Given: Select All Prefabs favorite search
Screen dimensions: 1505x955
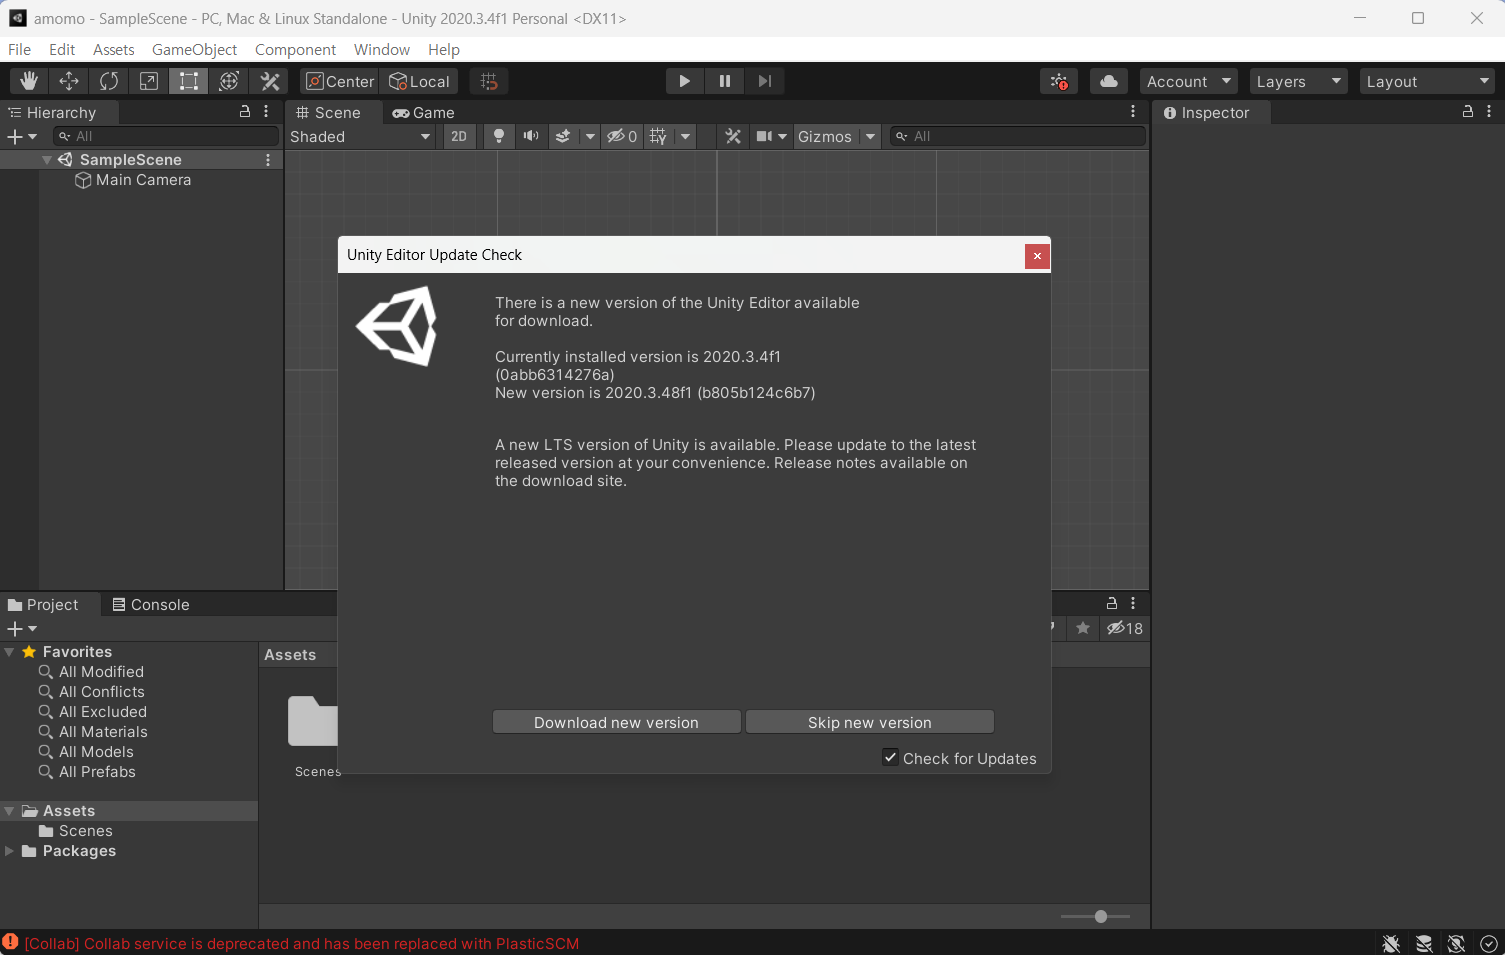Looking at the screenshot, I should [x=96, y=772].
